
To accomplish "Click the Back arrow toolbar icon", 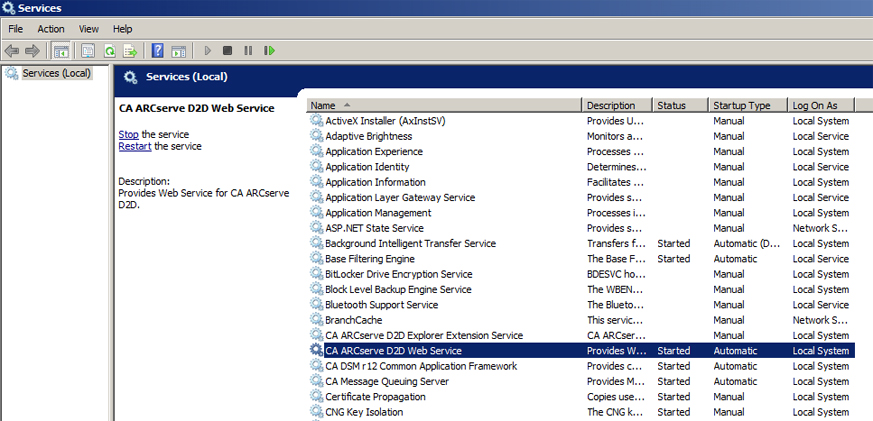I will tap(12, 51).
